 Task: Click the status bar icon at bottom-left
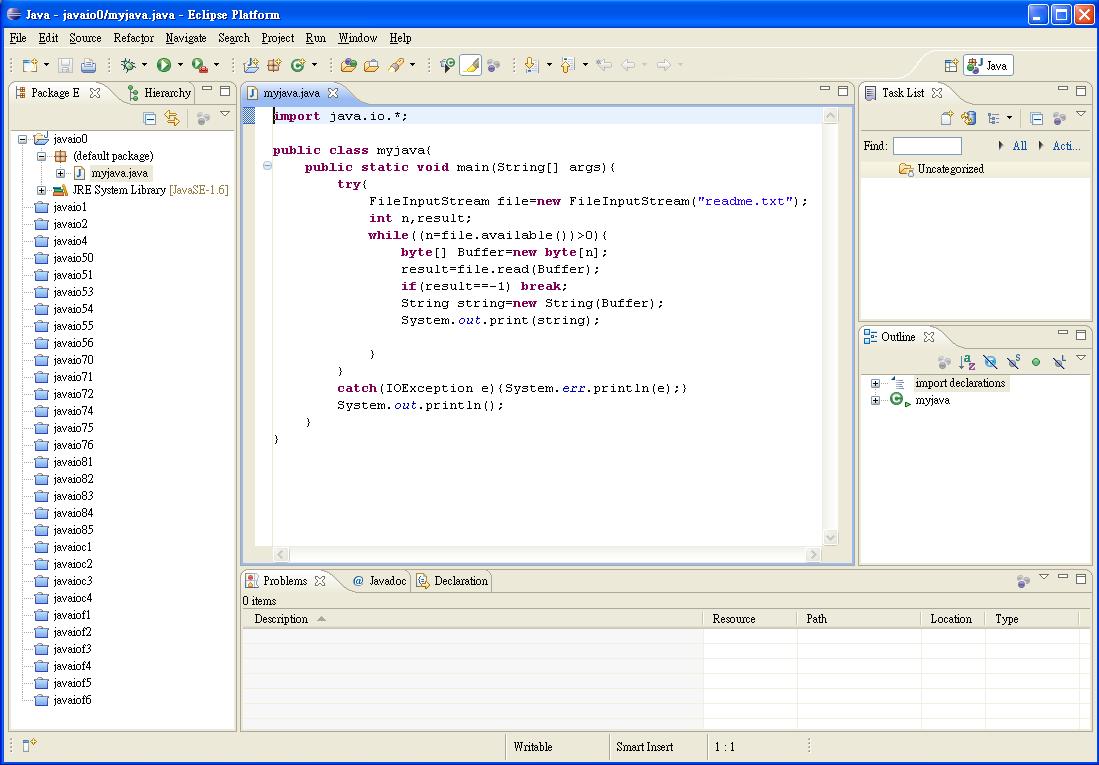pos(29,745)
